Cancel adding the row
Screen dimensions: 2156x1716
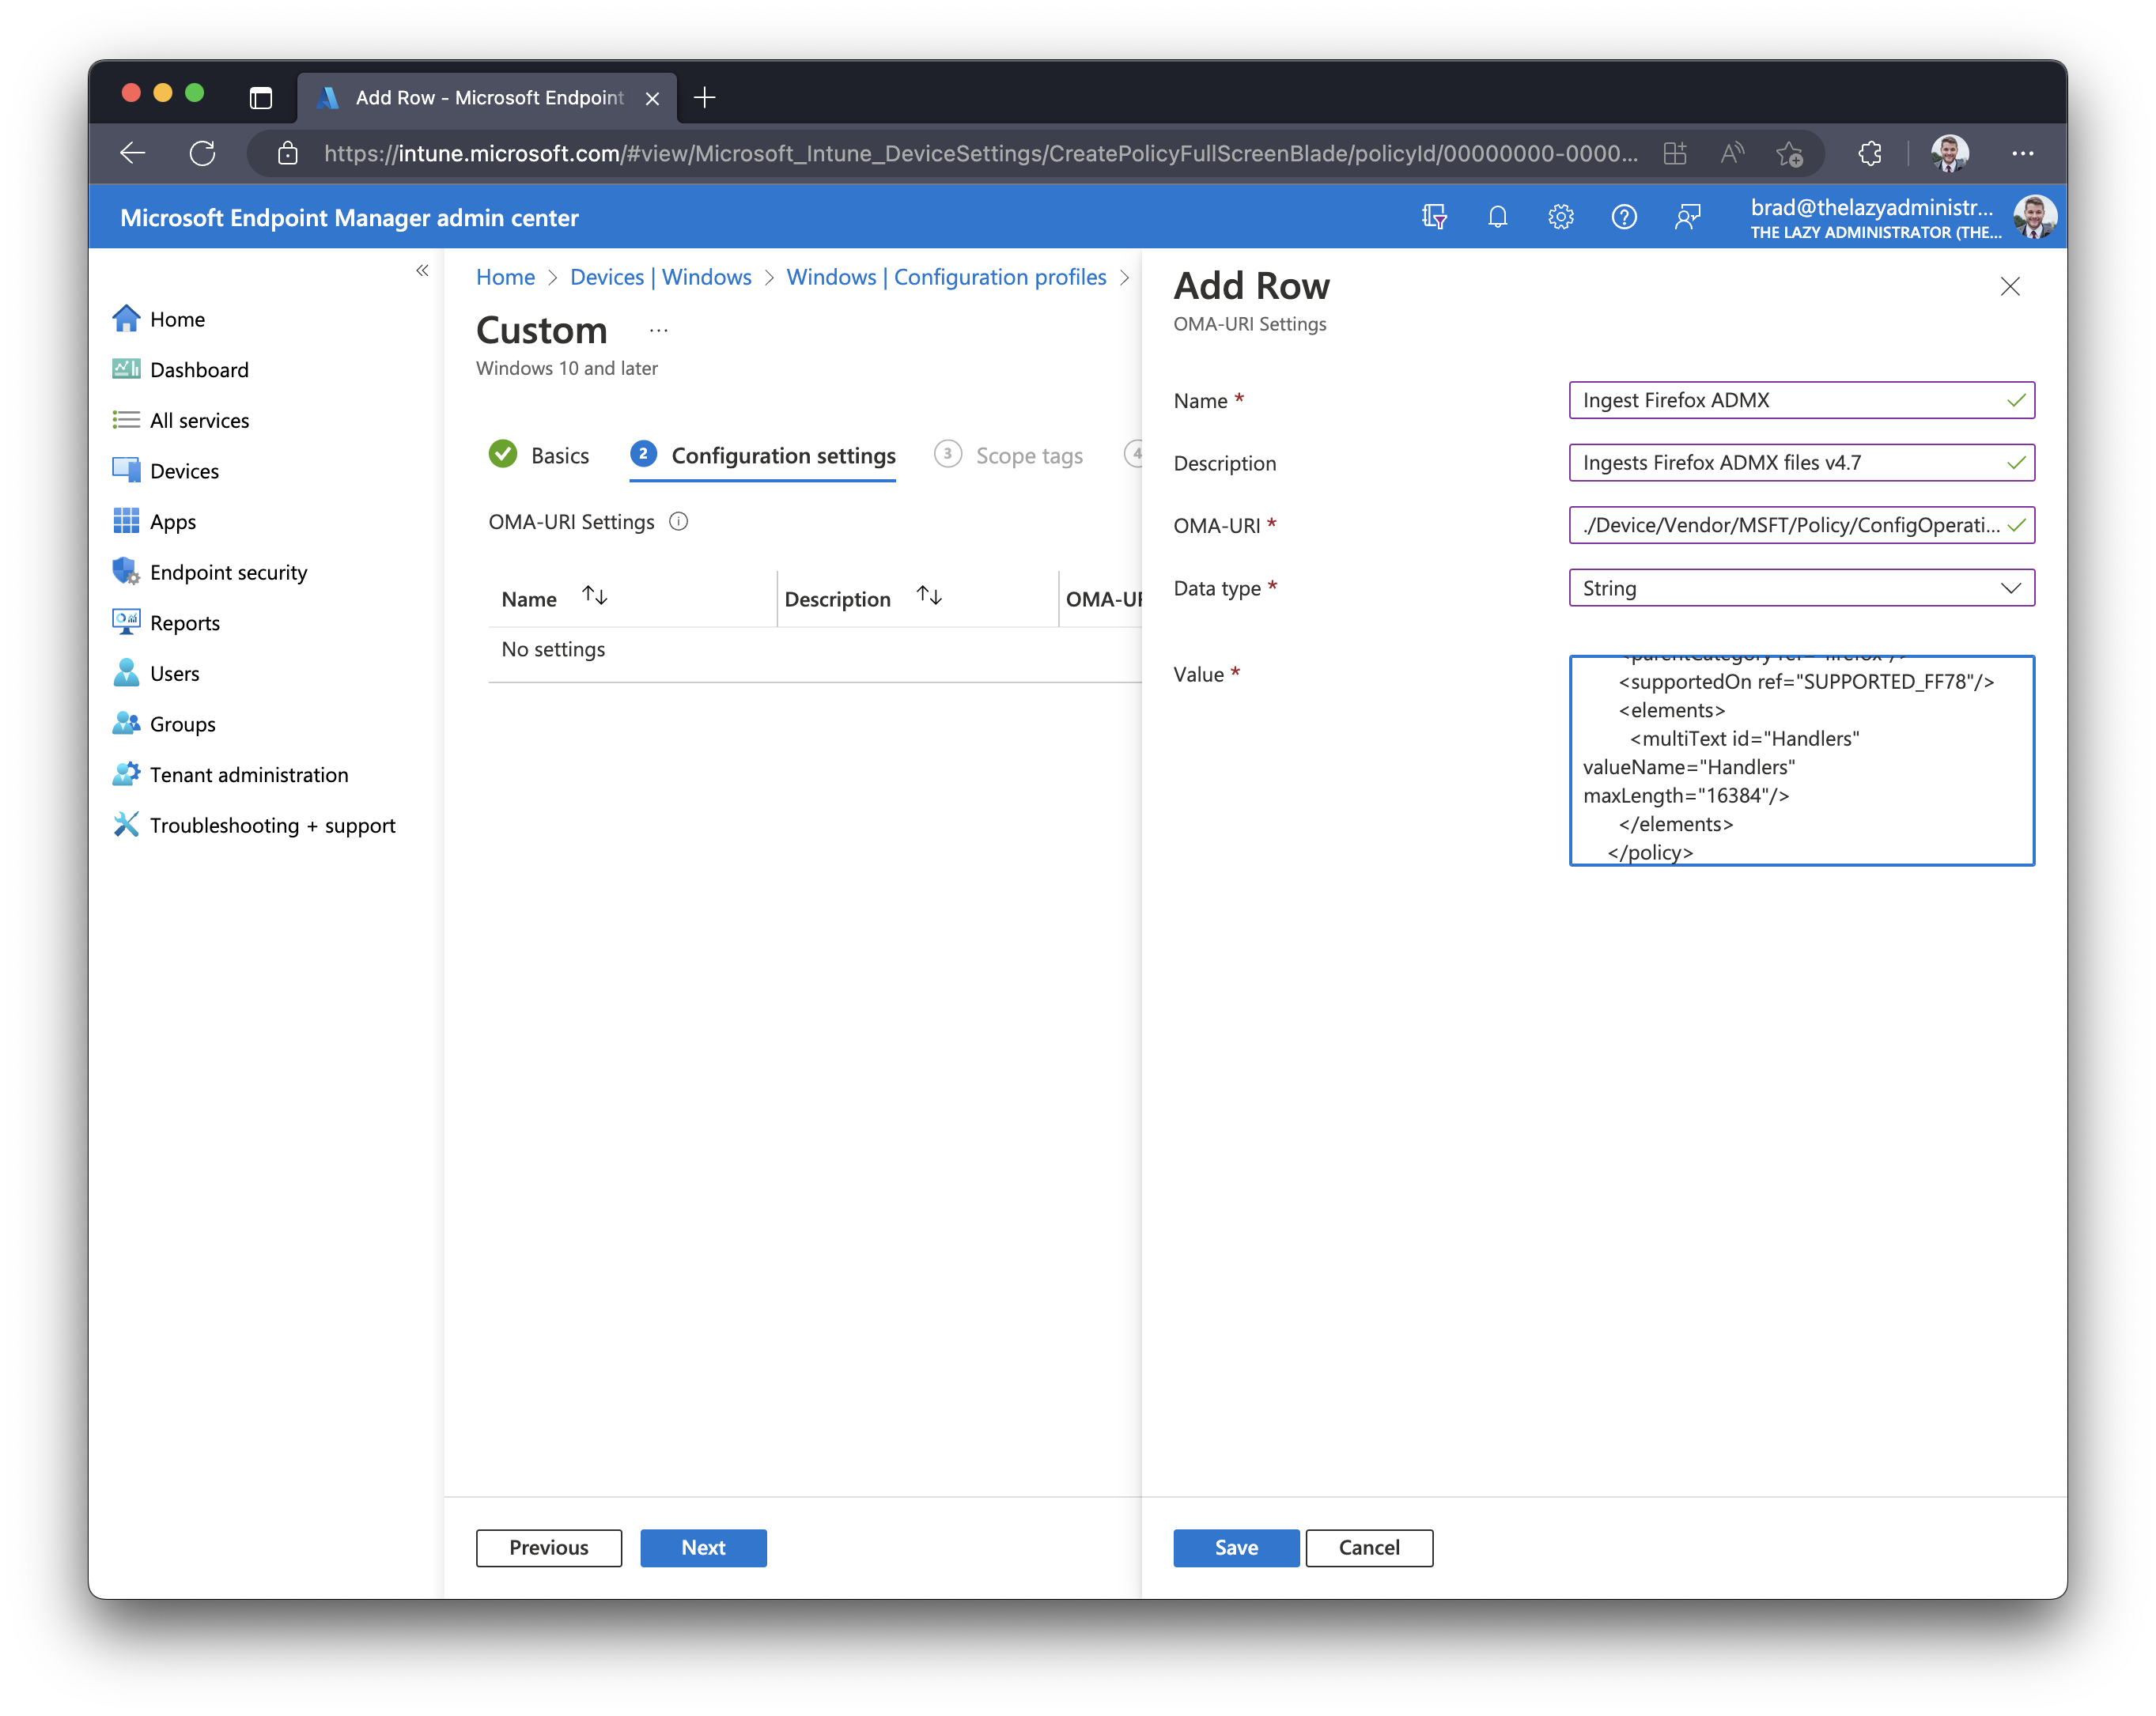[x=1369, y=1547]
